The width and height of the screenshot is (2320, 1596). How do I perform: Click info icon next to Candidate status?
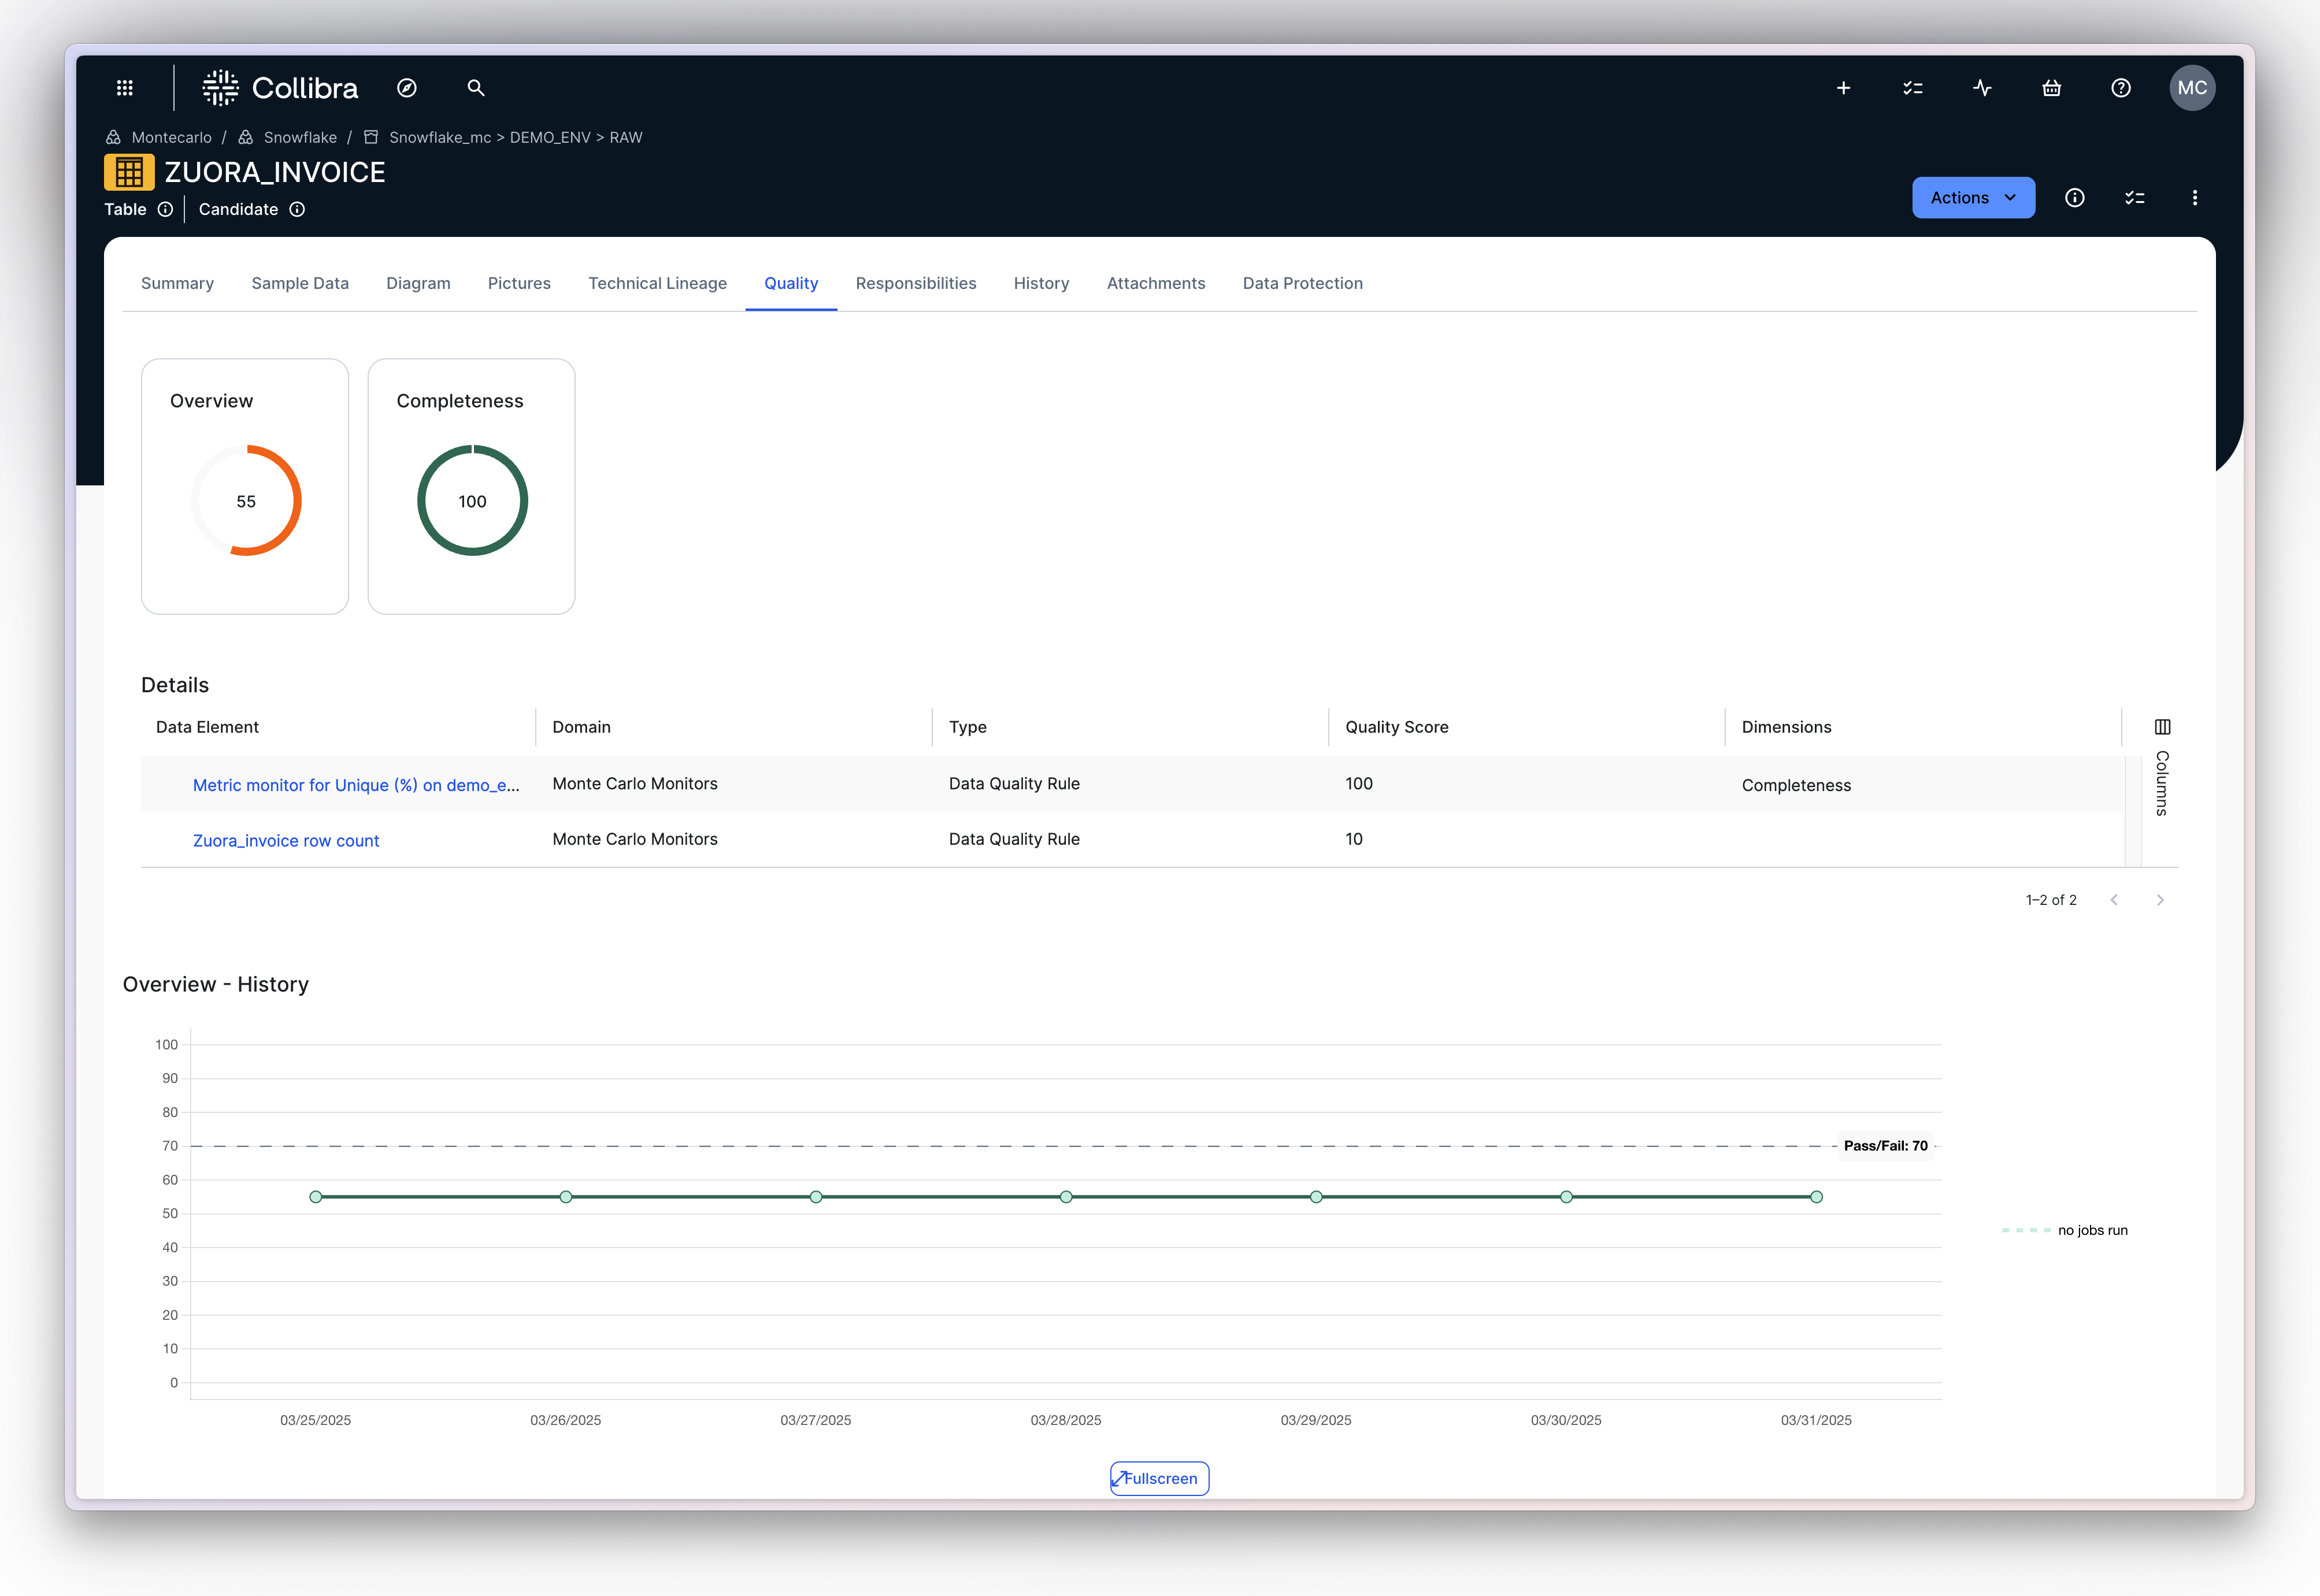(297, 209)
